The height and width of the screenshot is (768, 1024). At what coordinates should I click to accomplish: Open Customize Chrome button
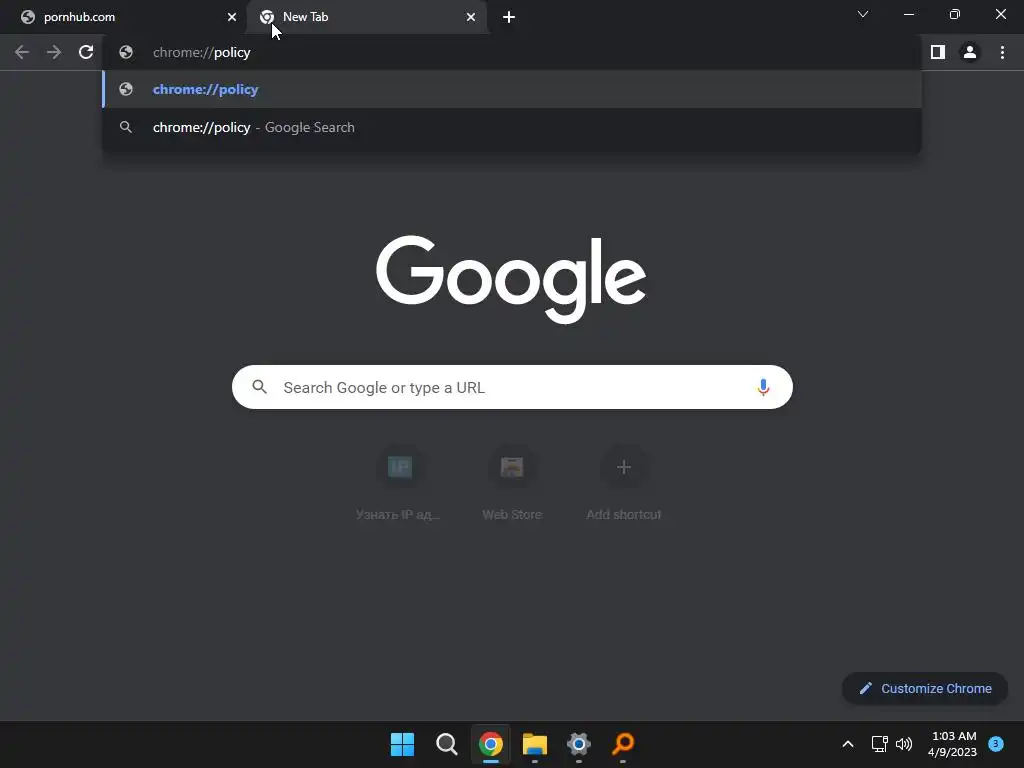pyautogui.click(x=925, y=688)
